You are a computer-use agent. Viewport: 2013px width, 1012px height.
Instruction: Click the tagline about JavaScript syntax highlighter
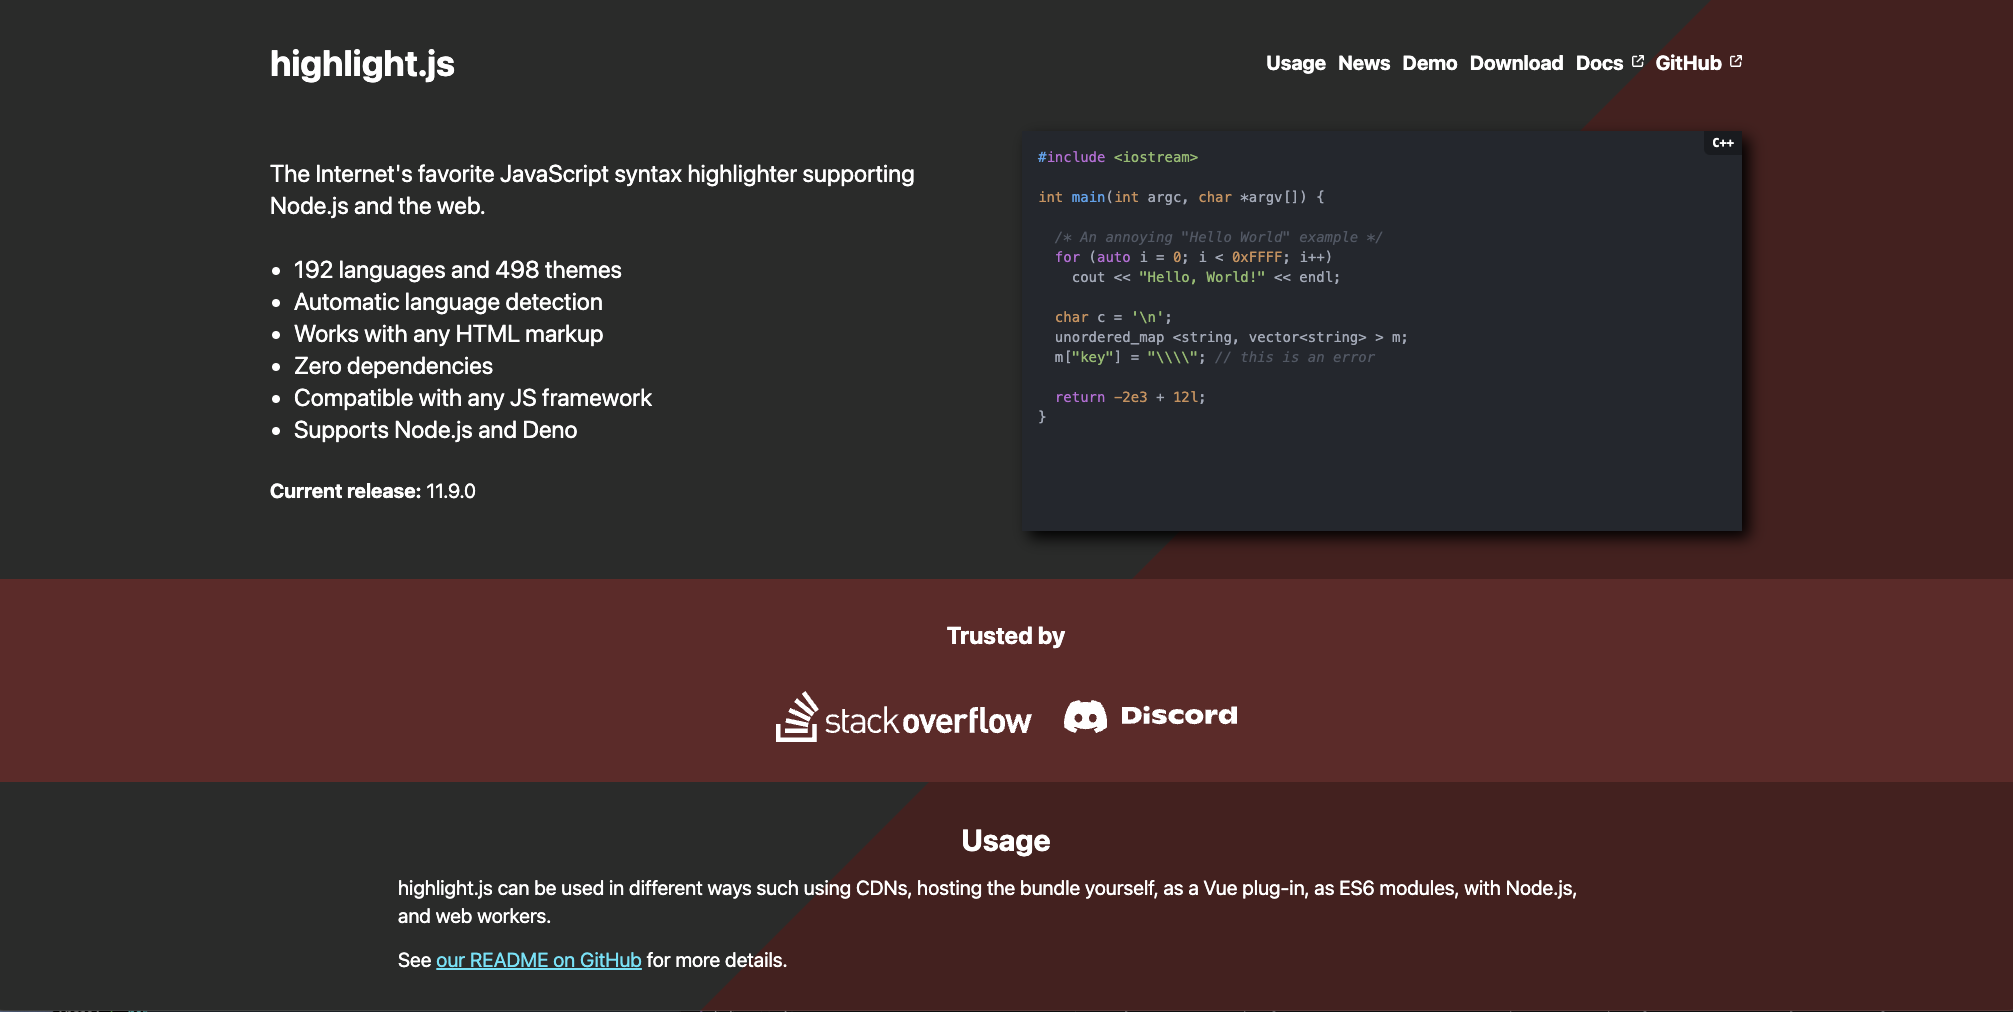point(592,190)
